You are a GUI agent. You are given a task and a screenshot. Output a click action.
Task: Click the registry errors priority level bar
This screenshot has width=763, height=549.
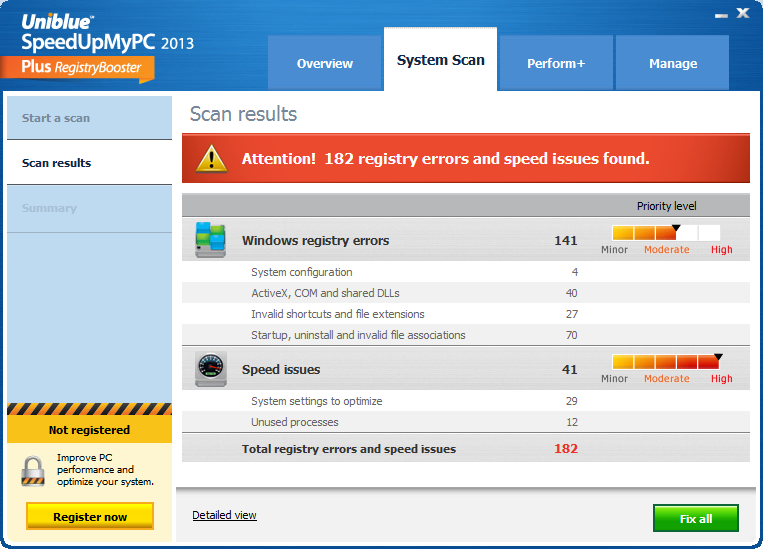666,233
